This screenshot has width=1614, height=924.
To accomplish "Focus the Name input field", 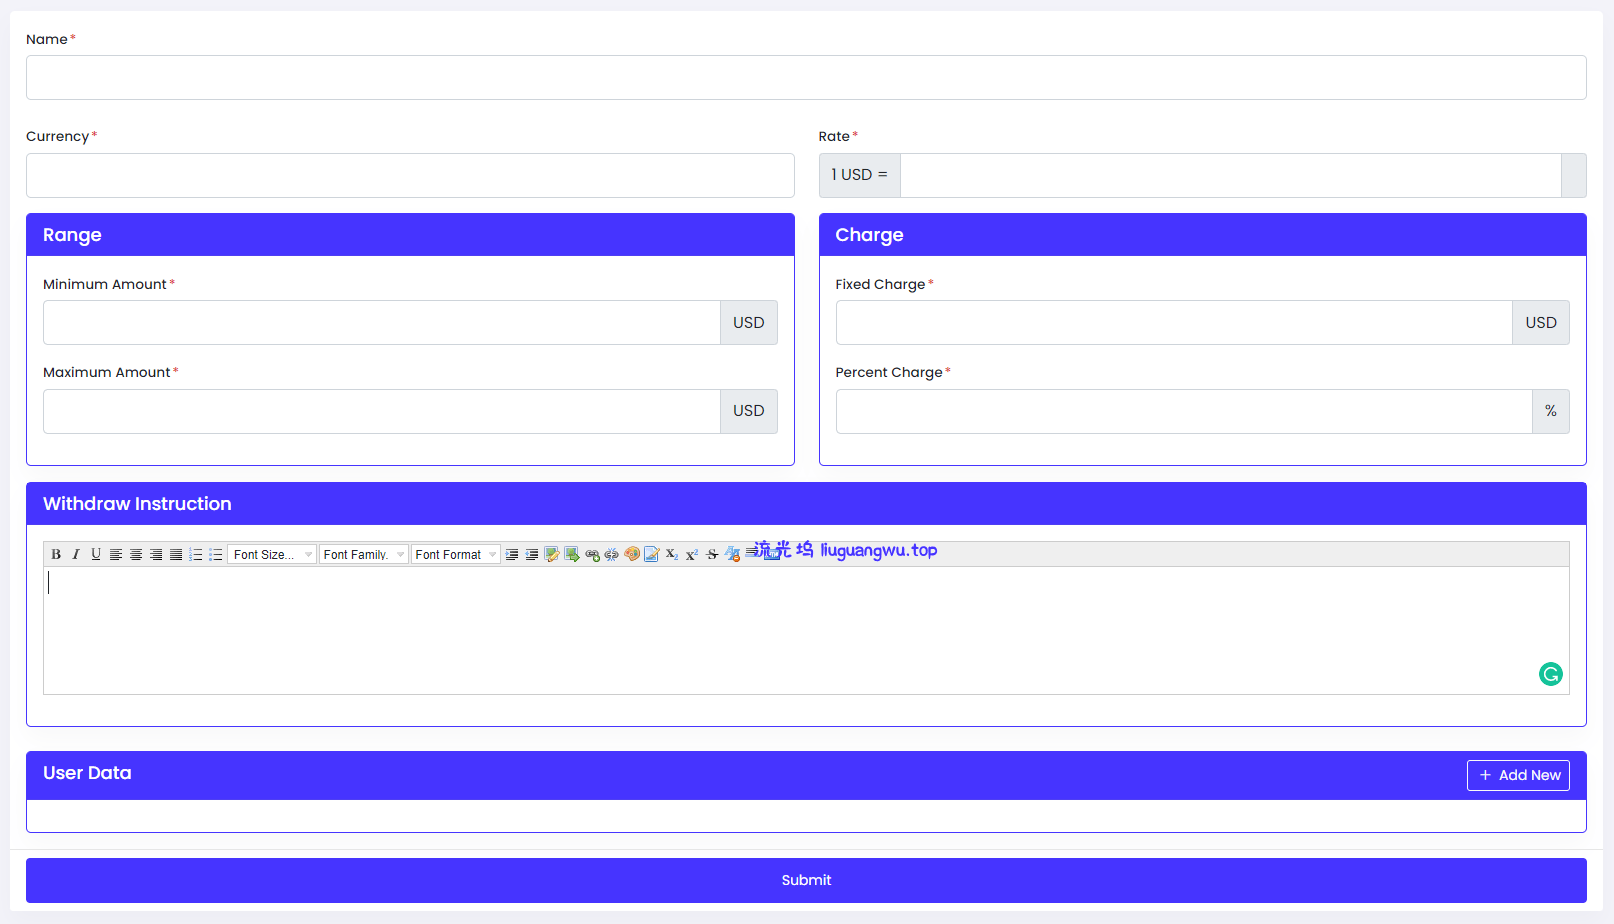I will 806,78.
